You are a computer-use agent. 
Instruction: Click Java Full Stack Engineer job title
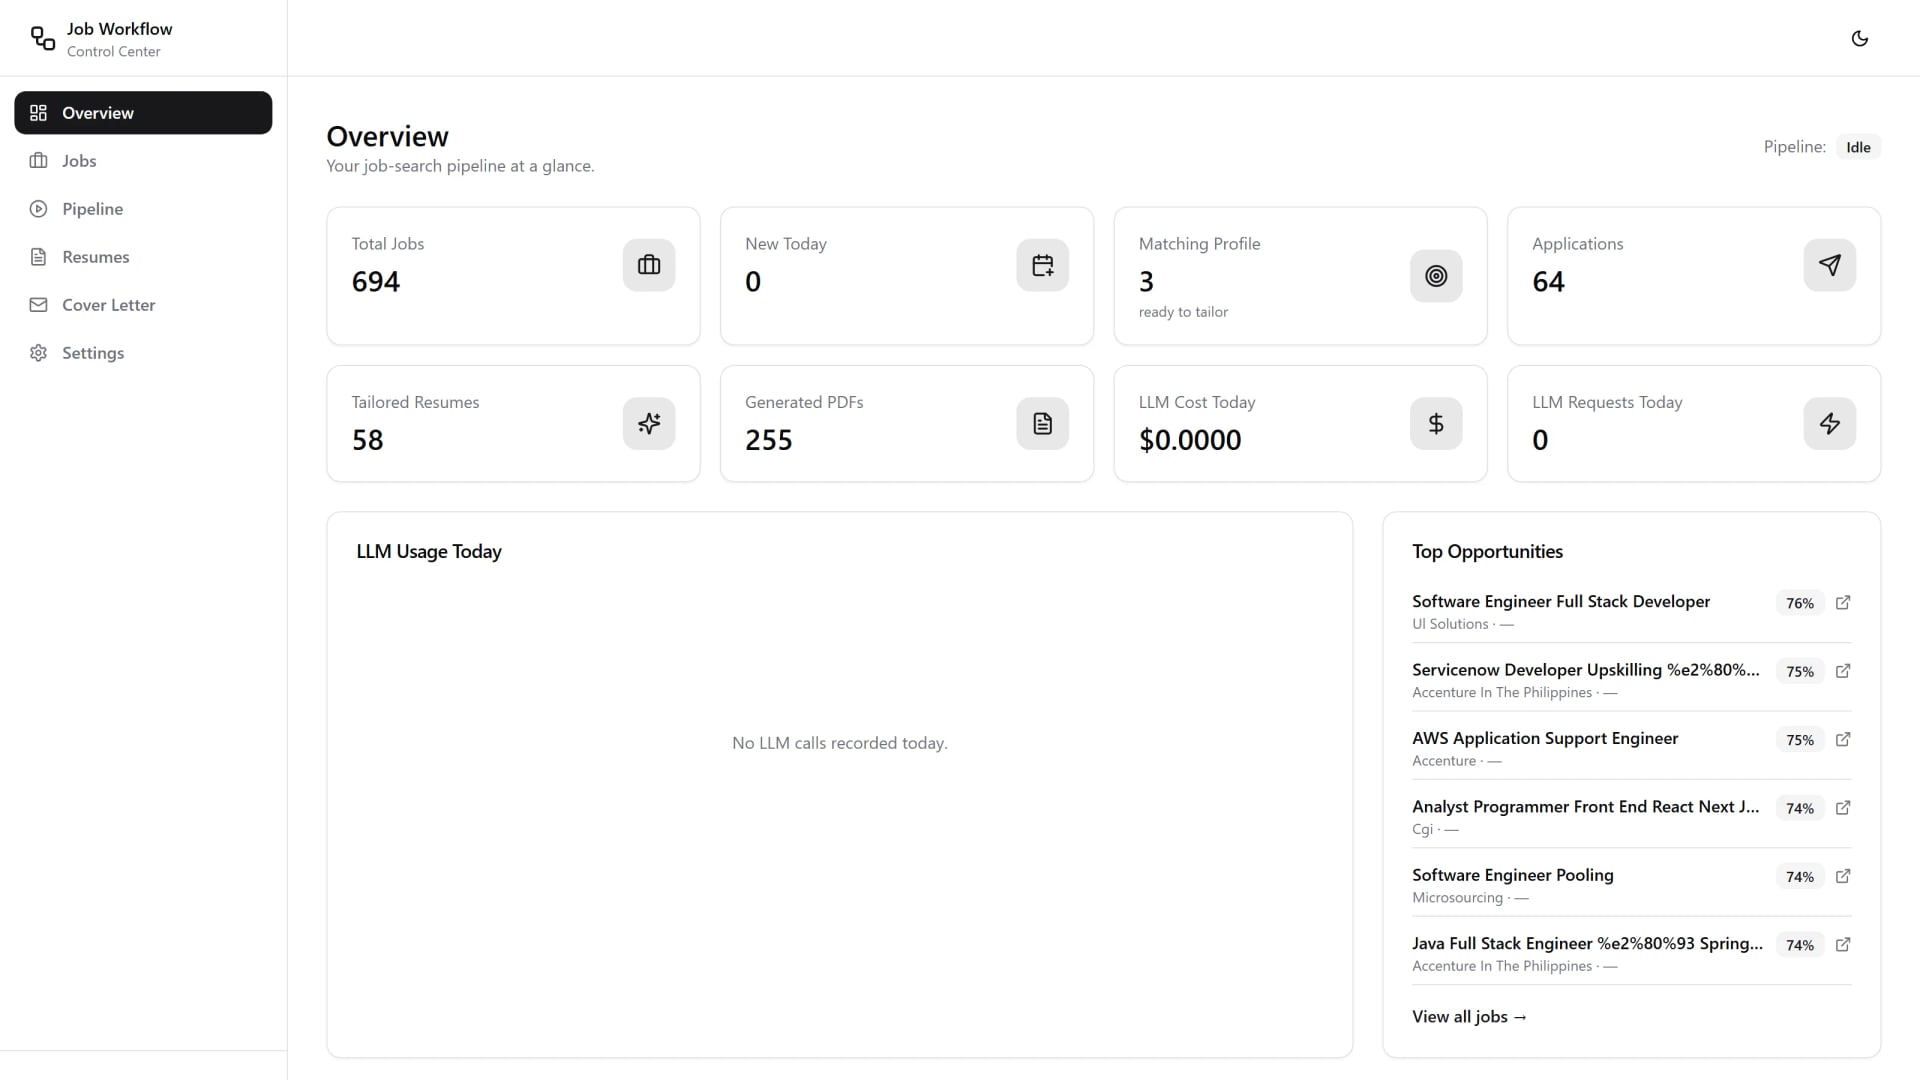coord(1588,943)
